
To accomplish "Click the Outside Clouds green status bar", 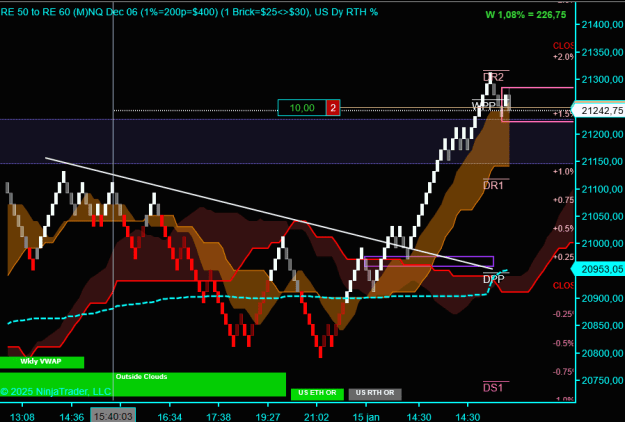I will pos(143,384).
